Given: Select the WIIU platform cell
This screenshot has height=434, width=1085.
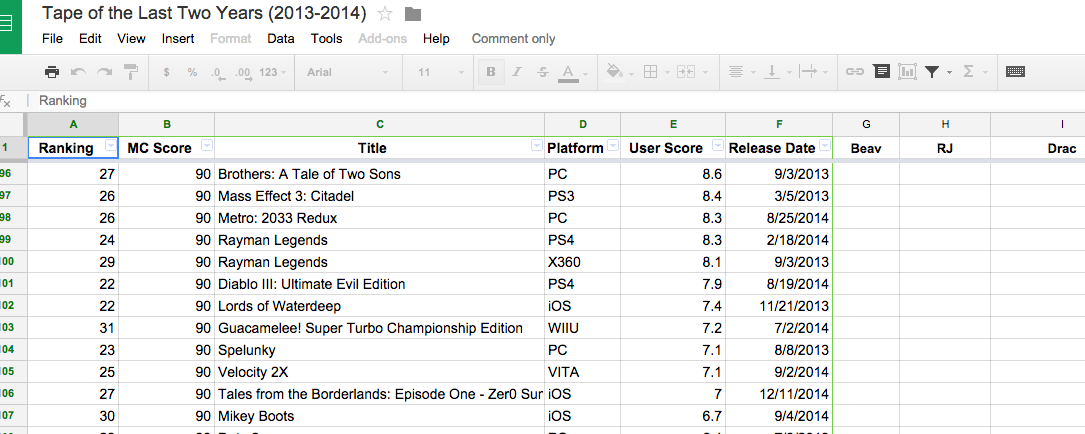Looking at the screenshot, I should pyautogui.click(x=583, y=328).
